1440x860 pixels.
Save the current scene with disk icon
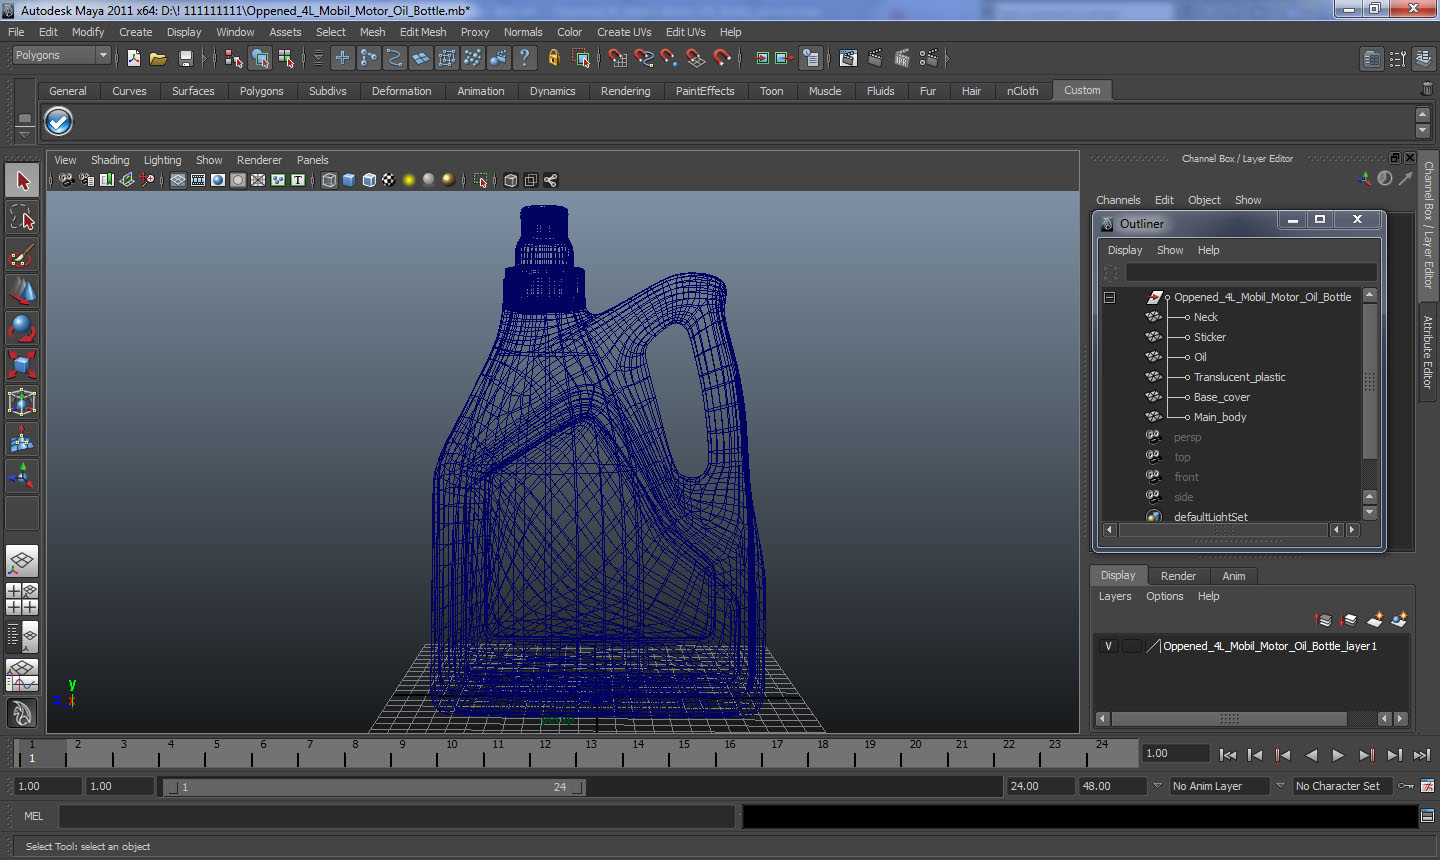(185, 58)
